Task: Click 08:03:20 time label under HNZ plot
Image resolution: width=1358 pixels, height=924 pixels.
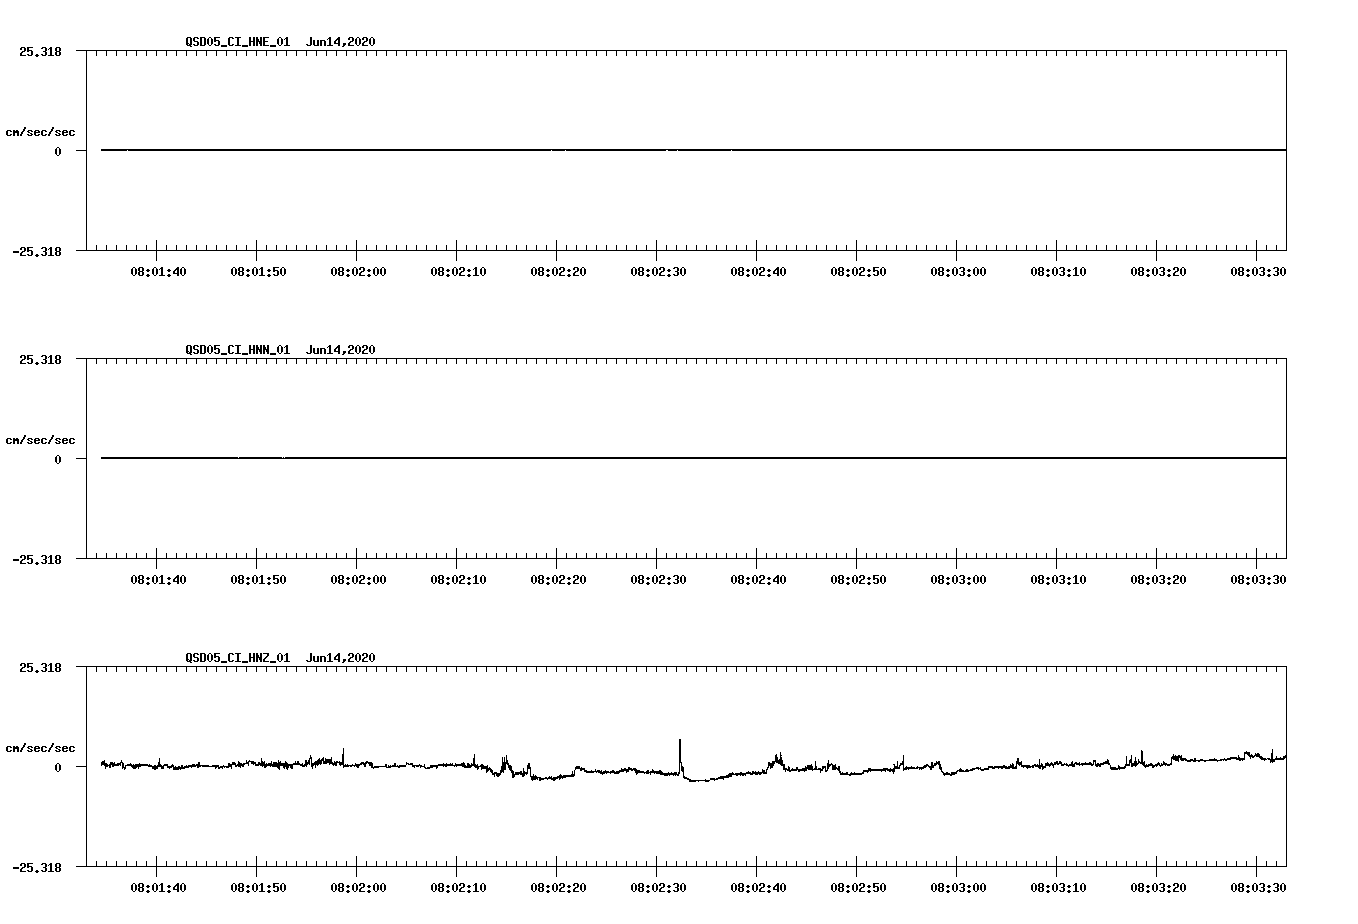Action: [1158, 887]
